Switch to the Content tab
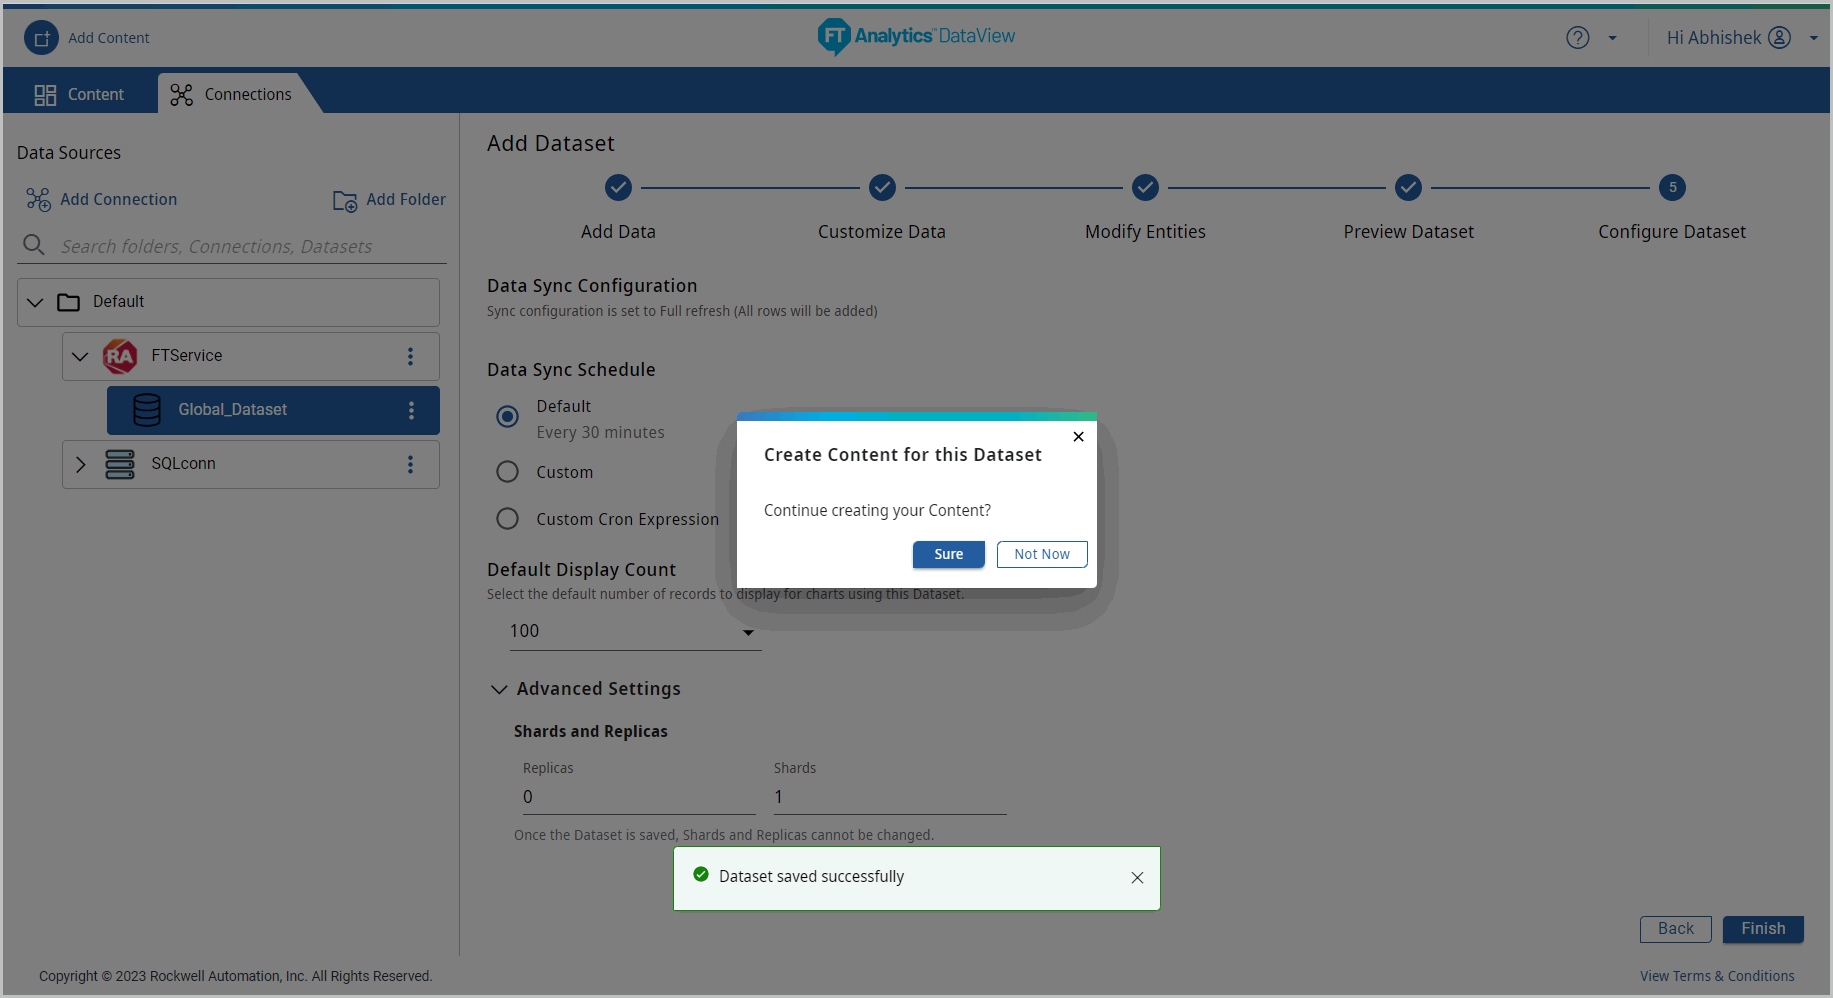The image size is (1833, 998). tap(80, 94)
